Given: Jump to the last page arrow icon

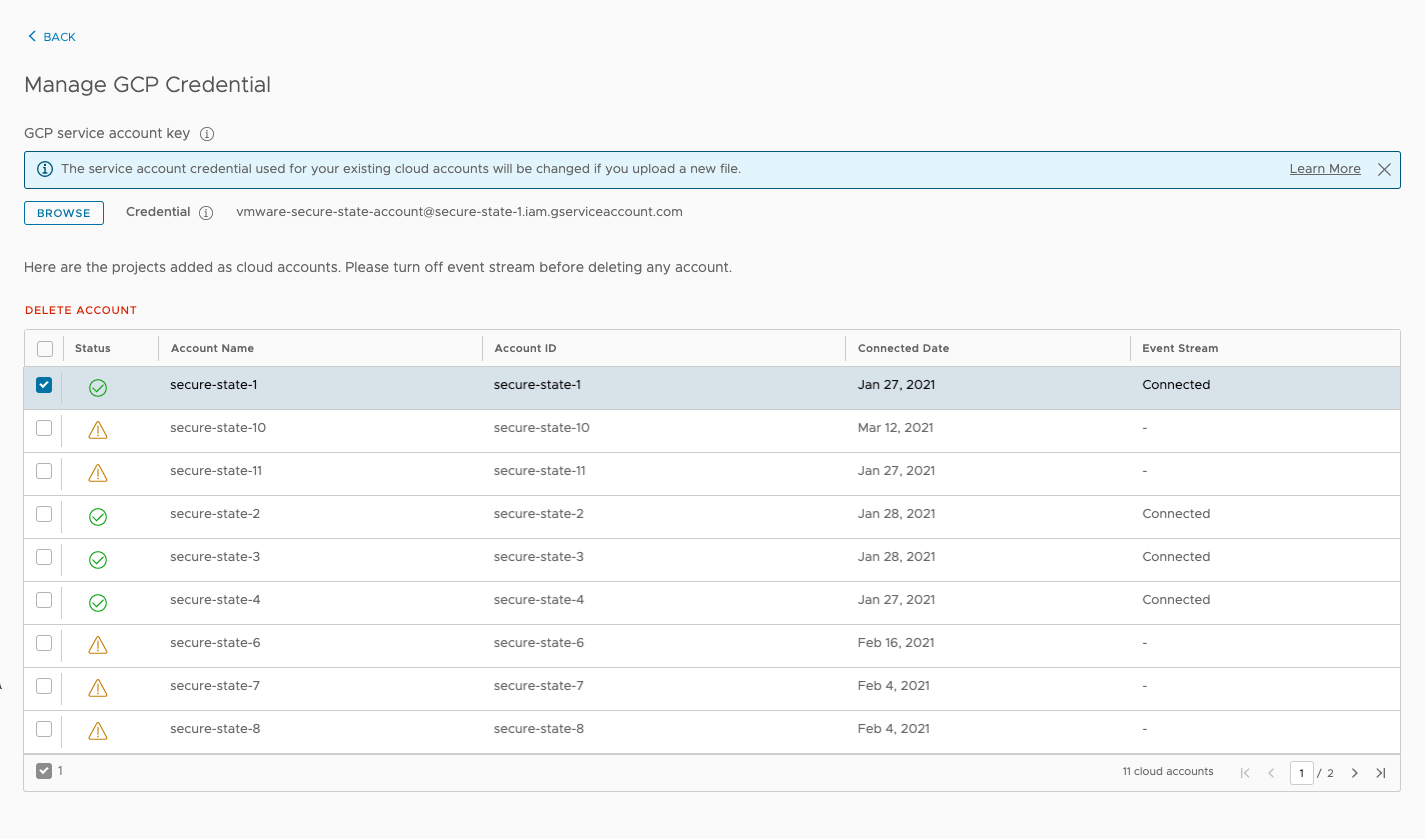Looking at the screenshot, I should 1381,772.
